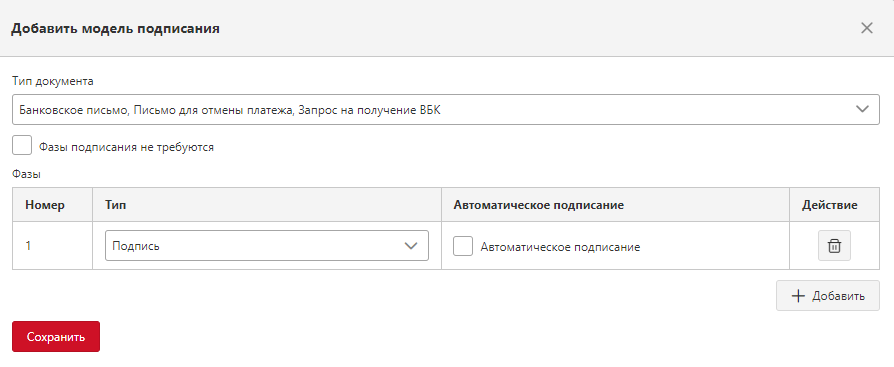The image size is (894, 367).
Task: Delete phase 1 with trash icon
Action: point(834,246)
